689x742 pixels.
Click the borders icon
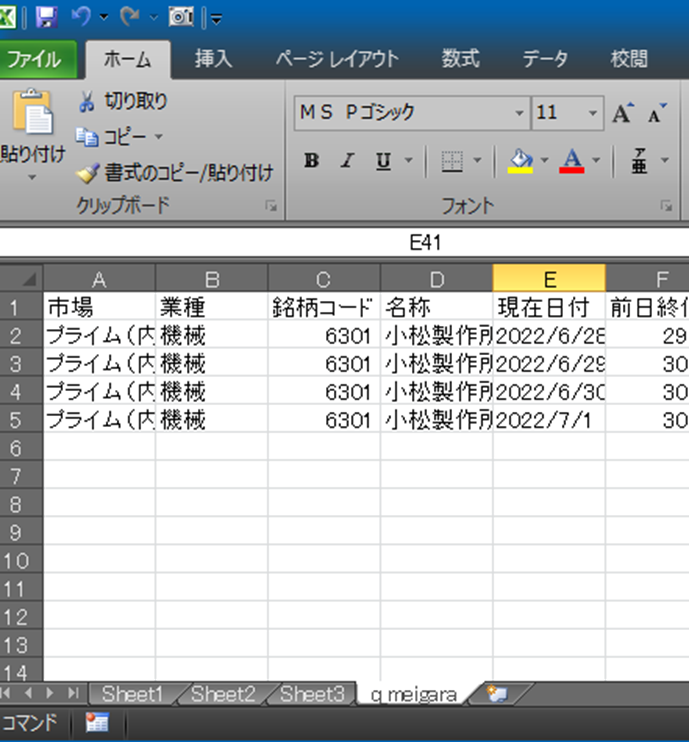coord(452,161)
